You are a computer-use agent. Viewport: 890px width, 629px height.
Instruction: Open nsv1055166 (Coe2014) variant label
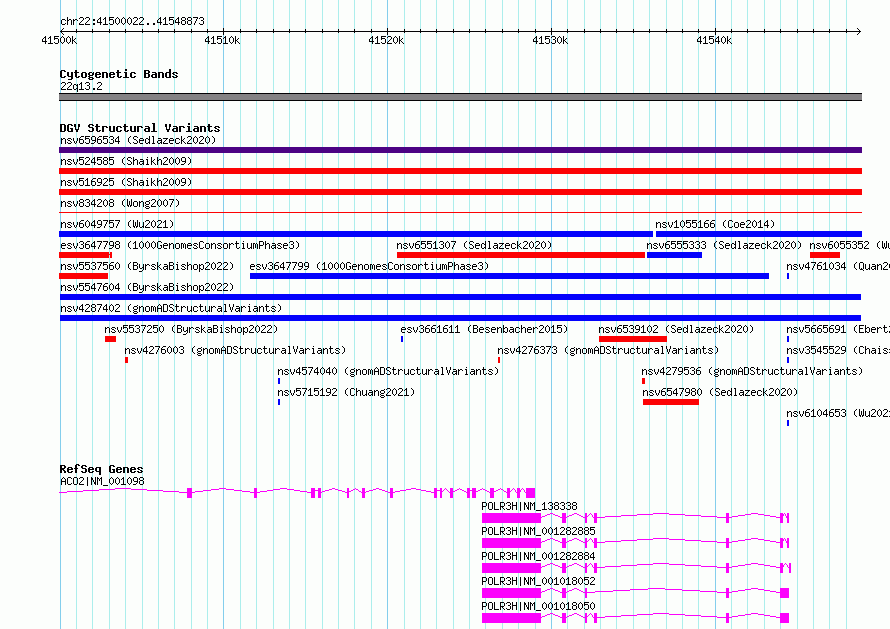(x=714, y=224)
